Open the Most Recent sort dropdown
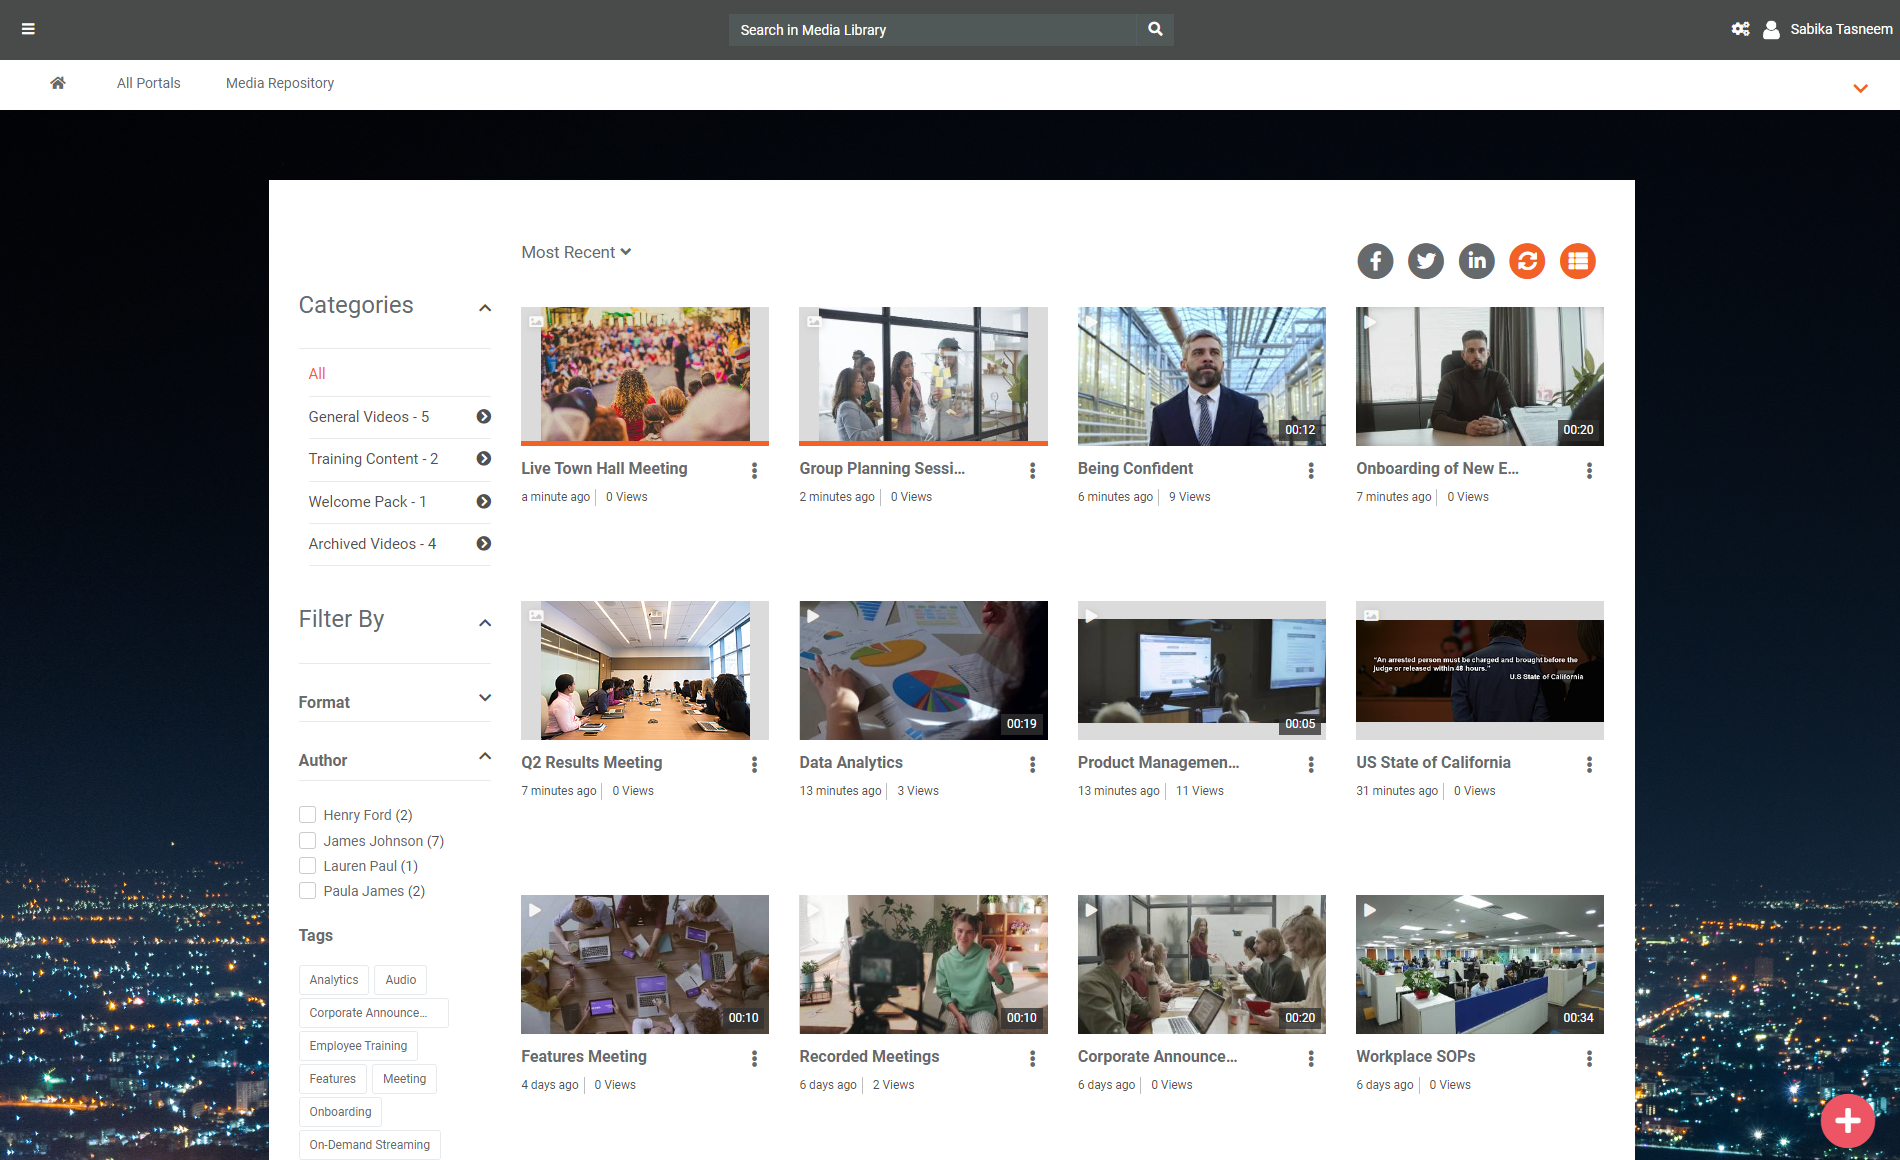Viewport: 1900px width, 1160px height. 576,252
